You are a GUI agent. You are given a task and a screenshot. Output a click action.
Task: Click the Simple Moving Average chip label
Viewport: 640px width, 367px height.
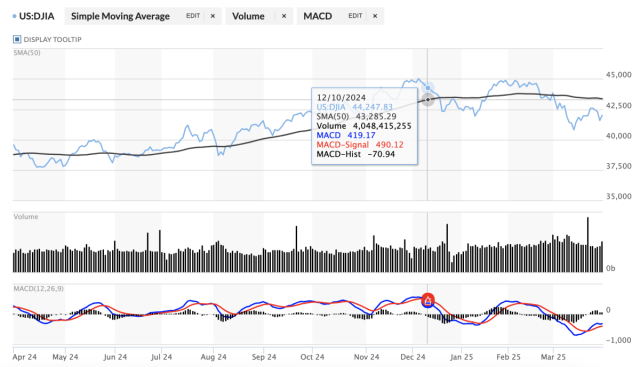(x=120, y=16)
